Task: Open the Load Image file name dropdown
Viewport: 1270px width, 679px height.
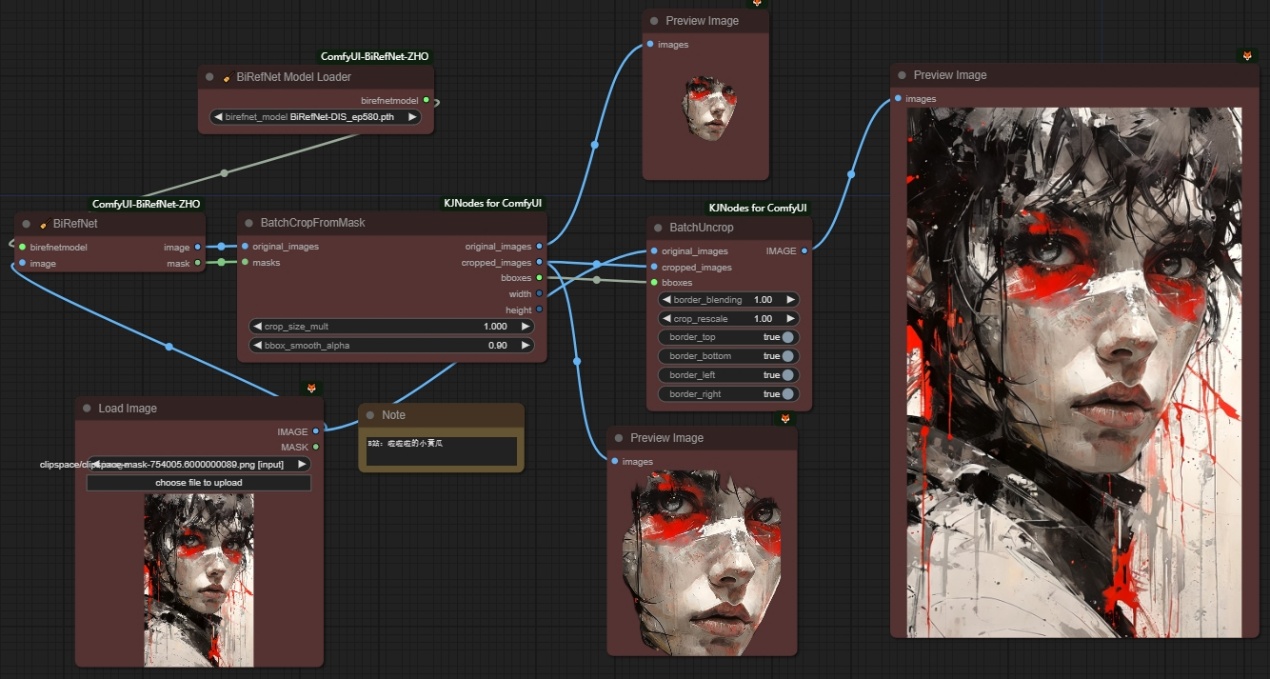Action: (198, 465)
